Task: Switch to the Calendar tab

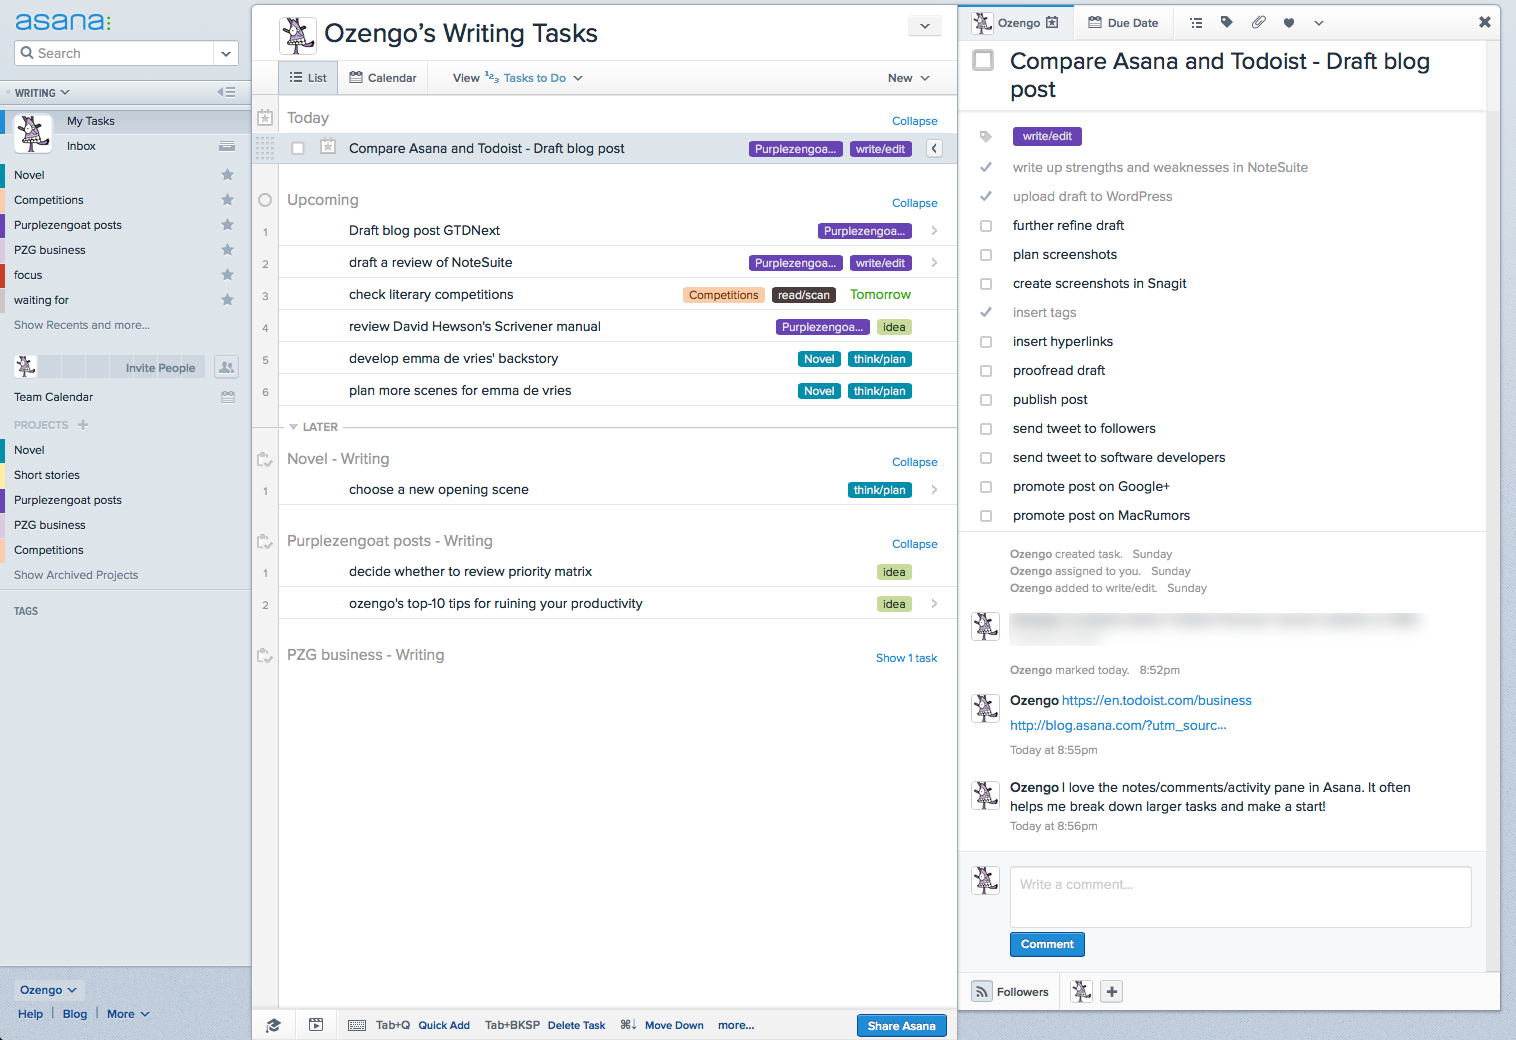Action: [383, 78]
